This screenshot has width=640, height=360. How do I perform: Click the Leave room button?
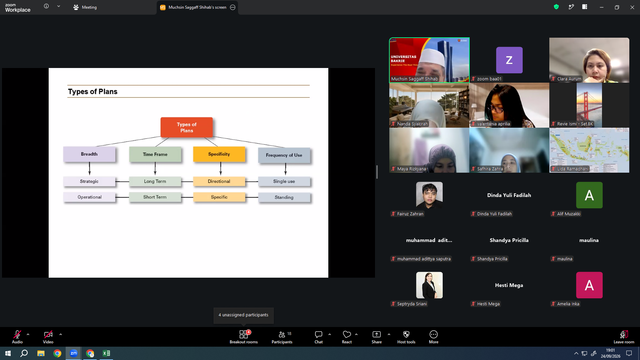(x=624, y=337)
